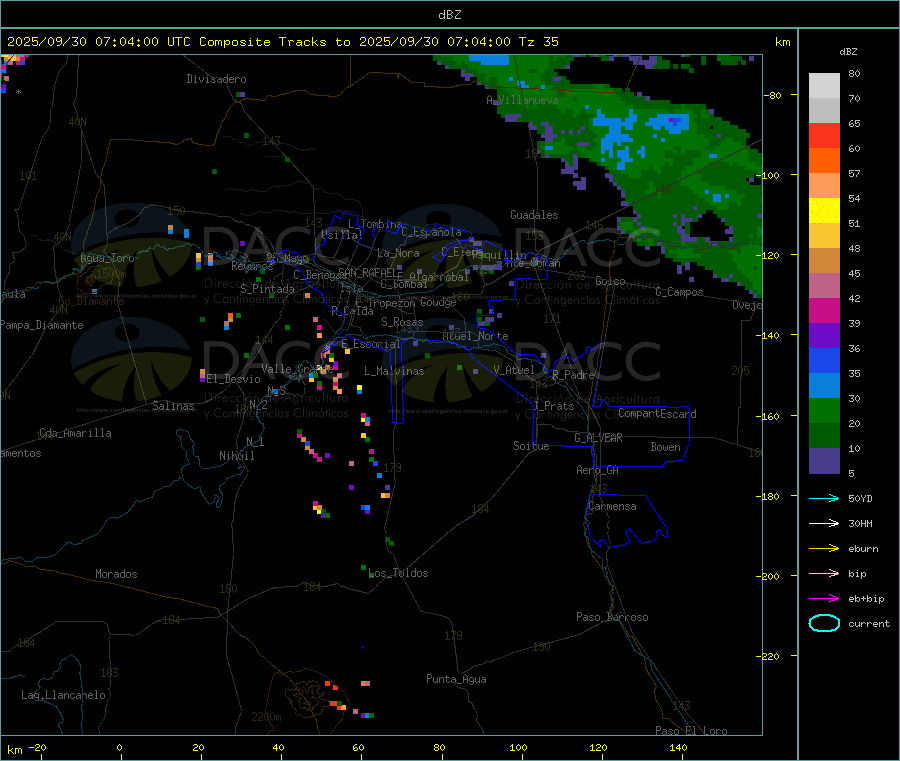Click the Divisadero map label

coord(216,79)
